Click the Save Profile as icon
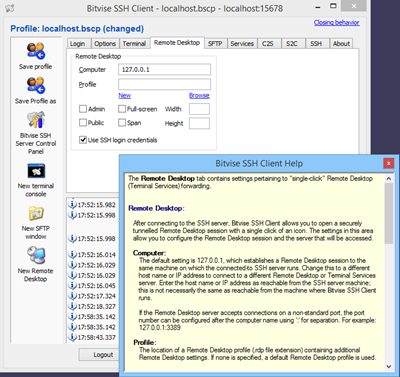The width and height of the screenshot is (400, 377). [x=36, y=85]
